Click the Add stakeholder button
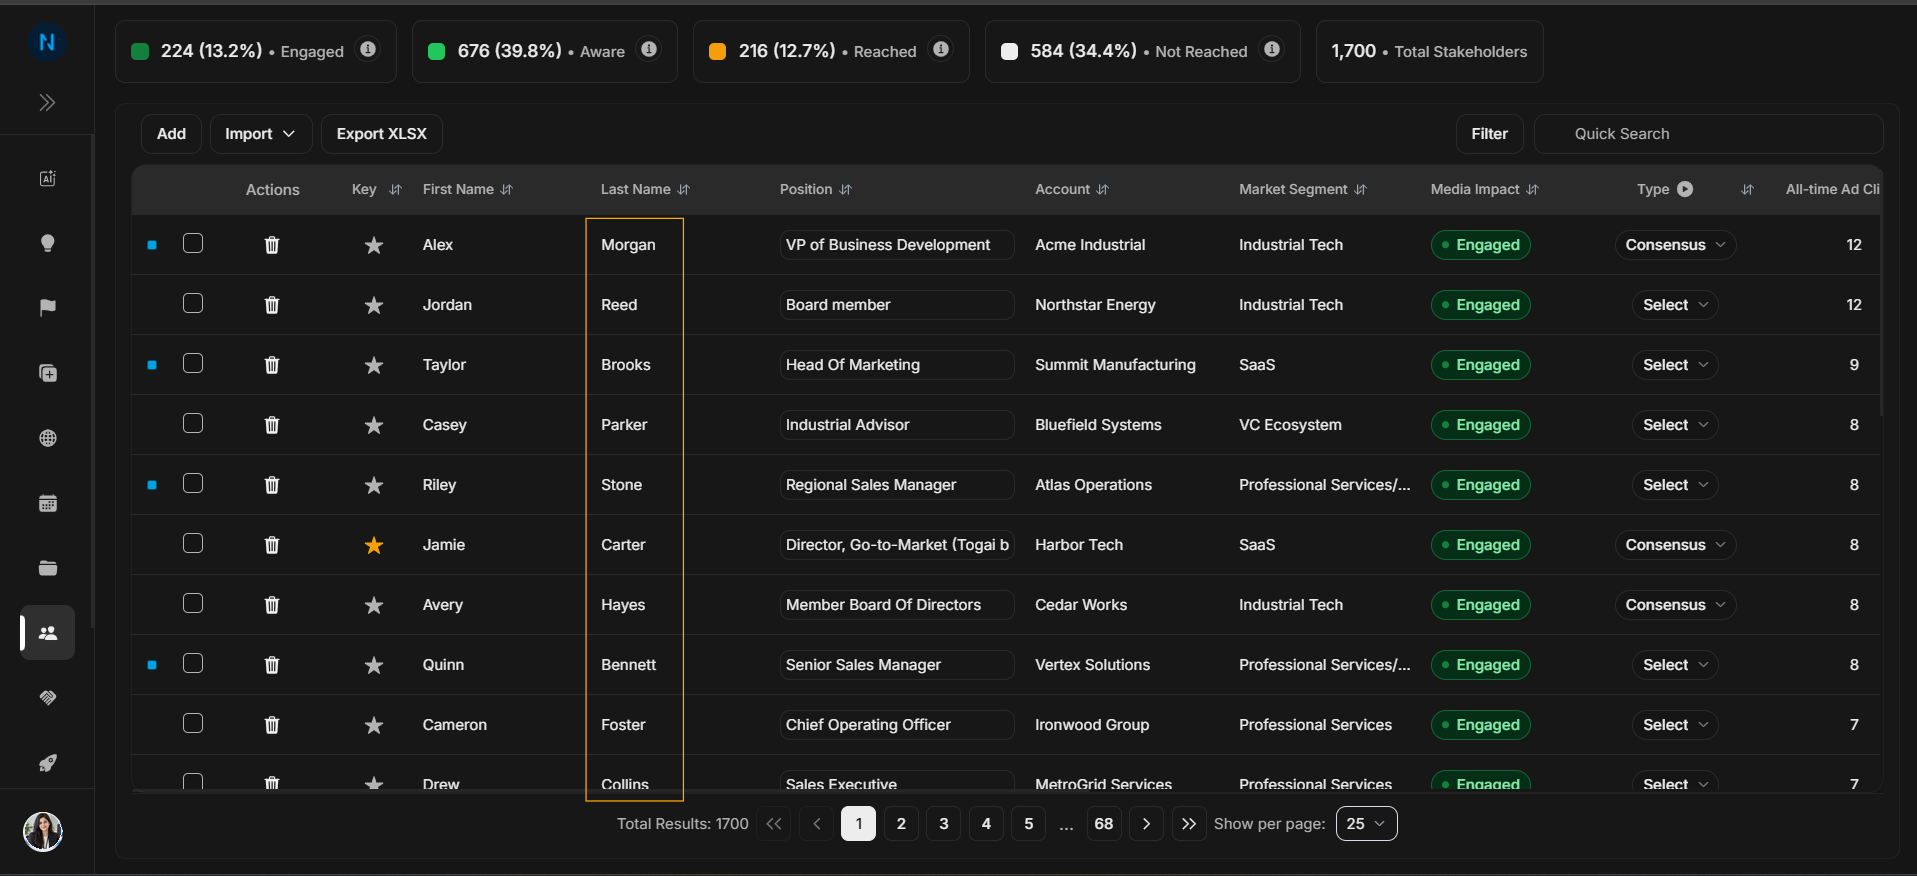Screen dimensions: 1917x876 (x=171, y=134)
